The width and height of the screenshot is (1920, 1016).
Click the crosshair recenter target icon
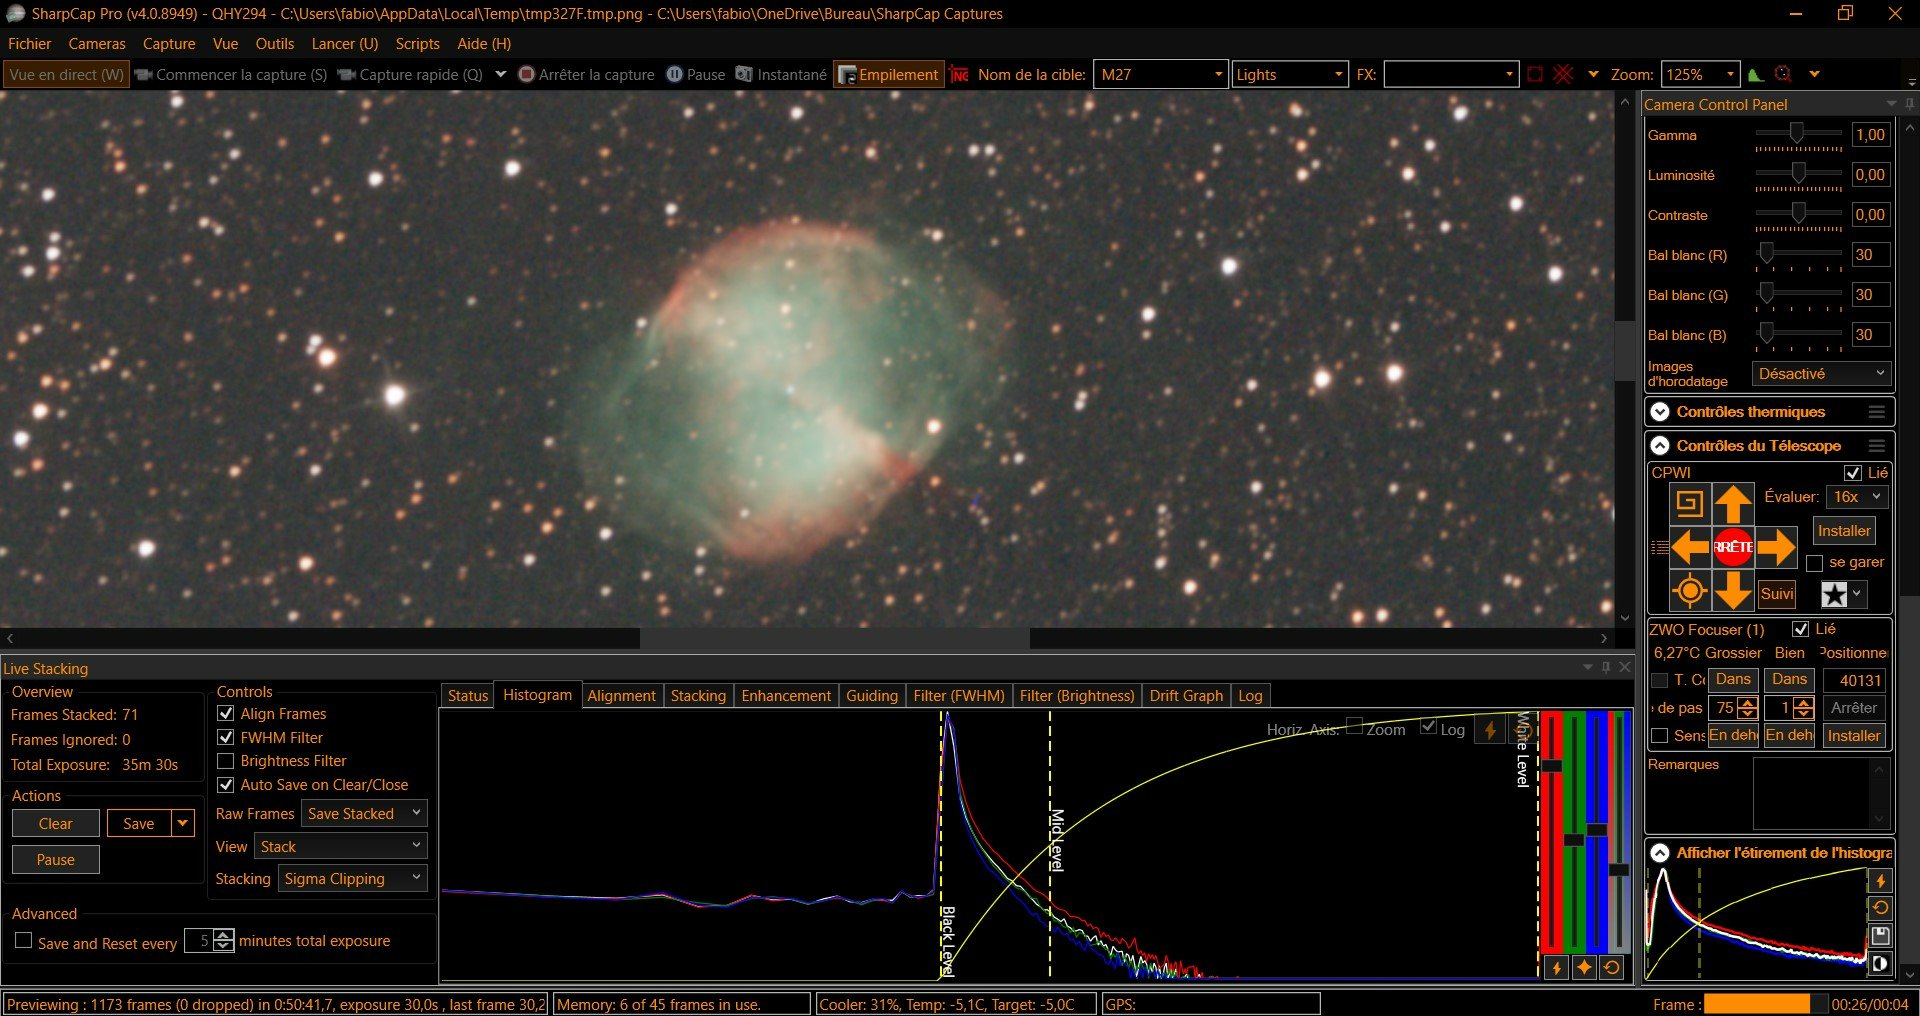[x=1690, y=591]
